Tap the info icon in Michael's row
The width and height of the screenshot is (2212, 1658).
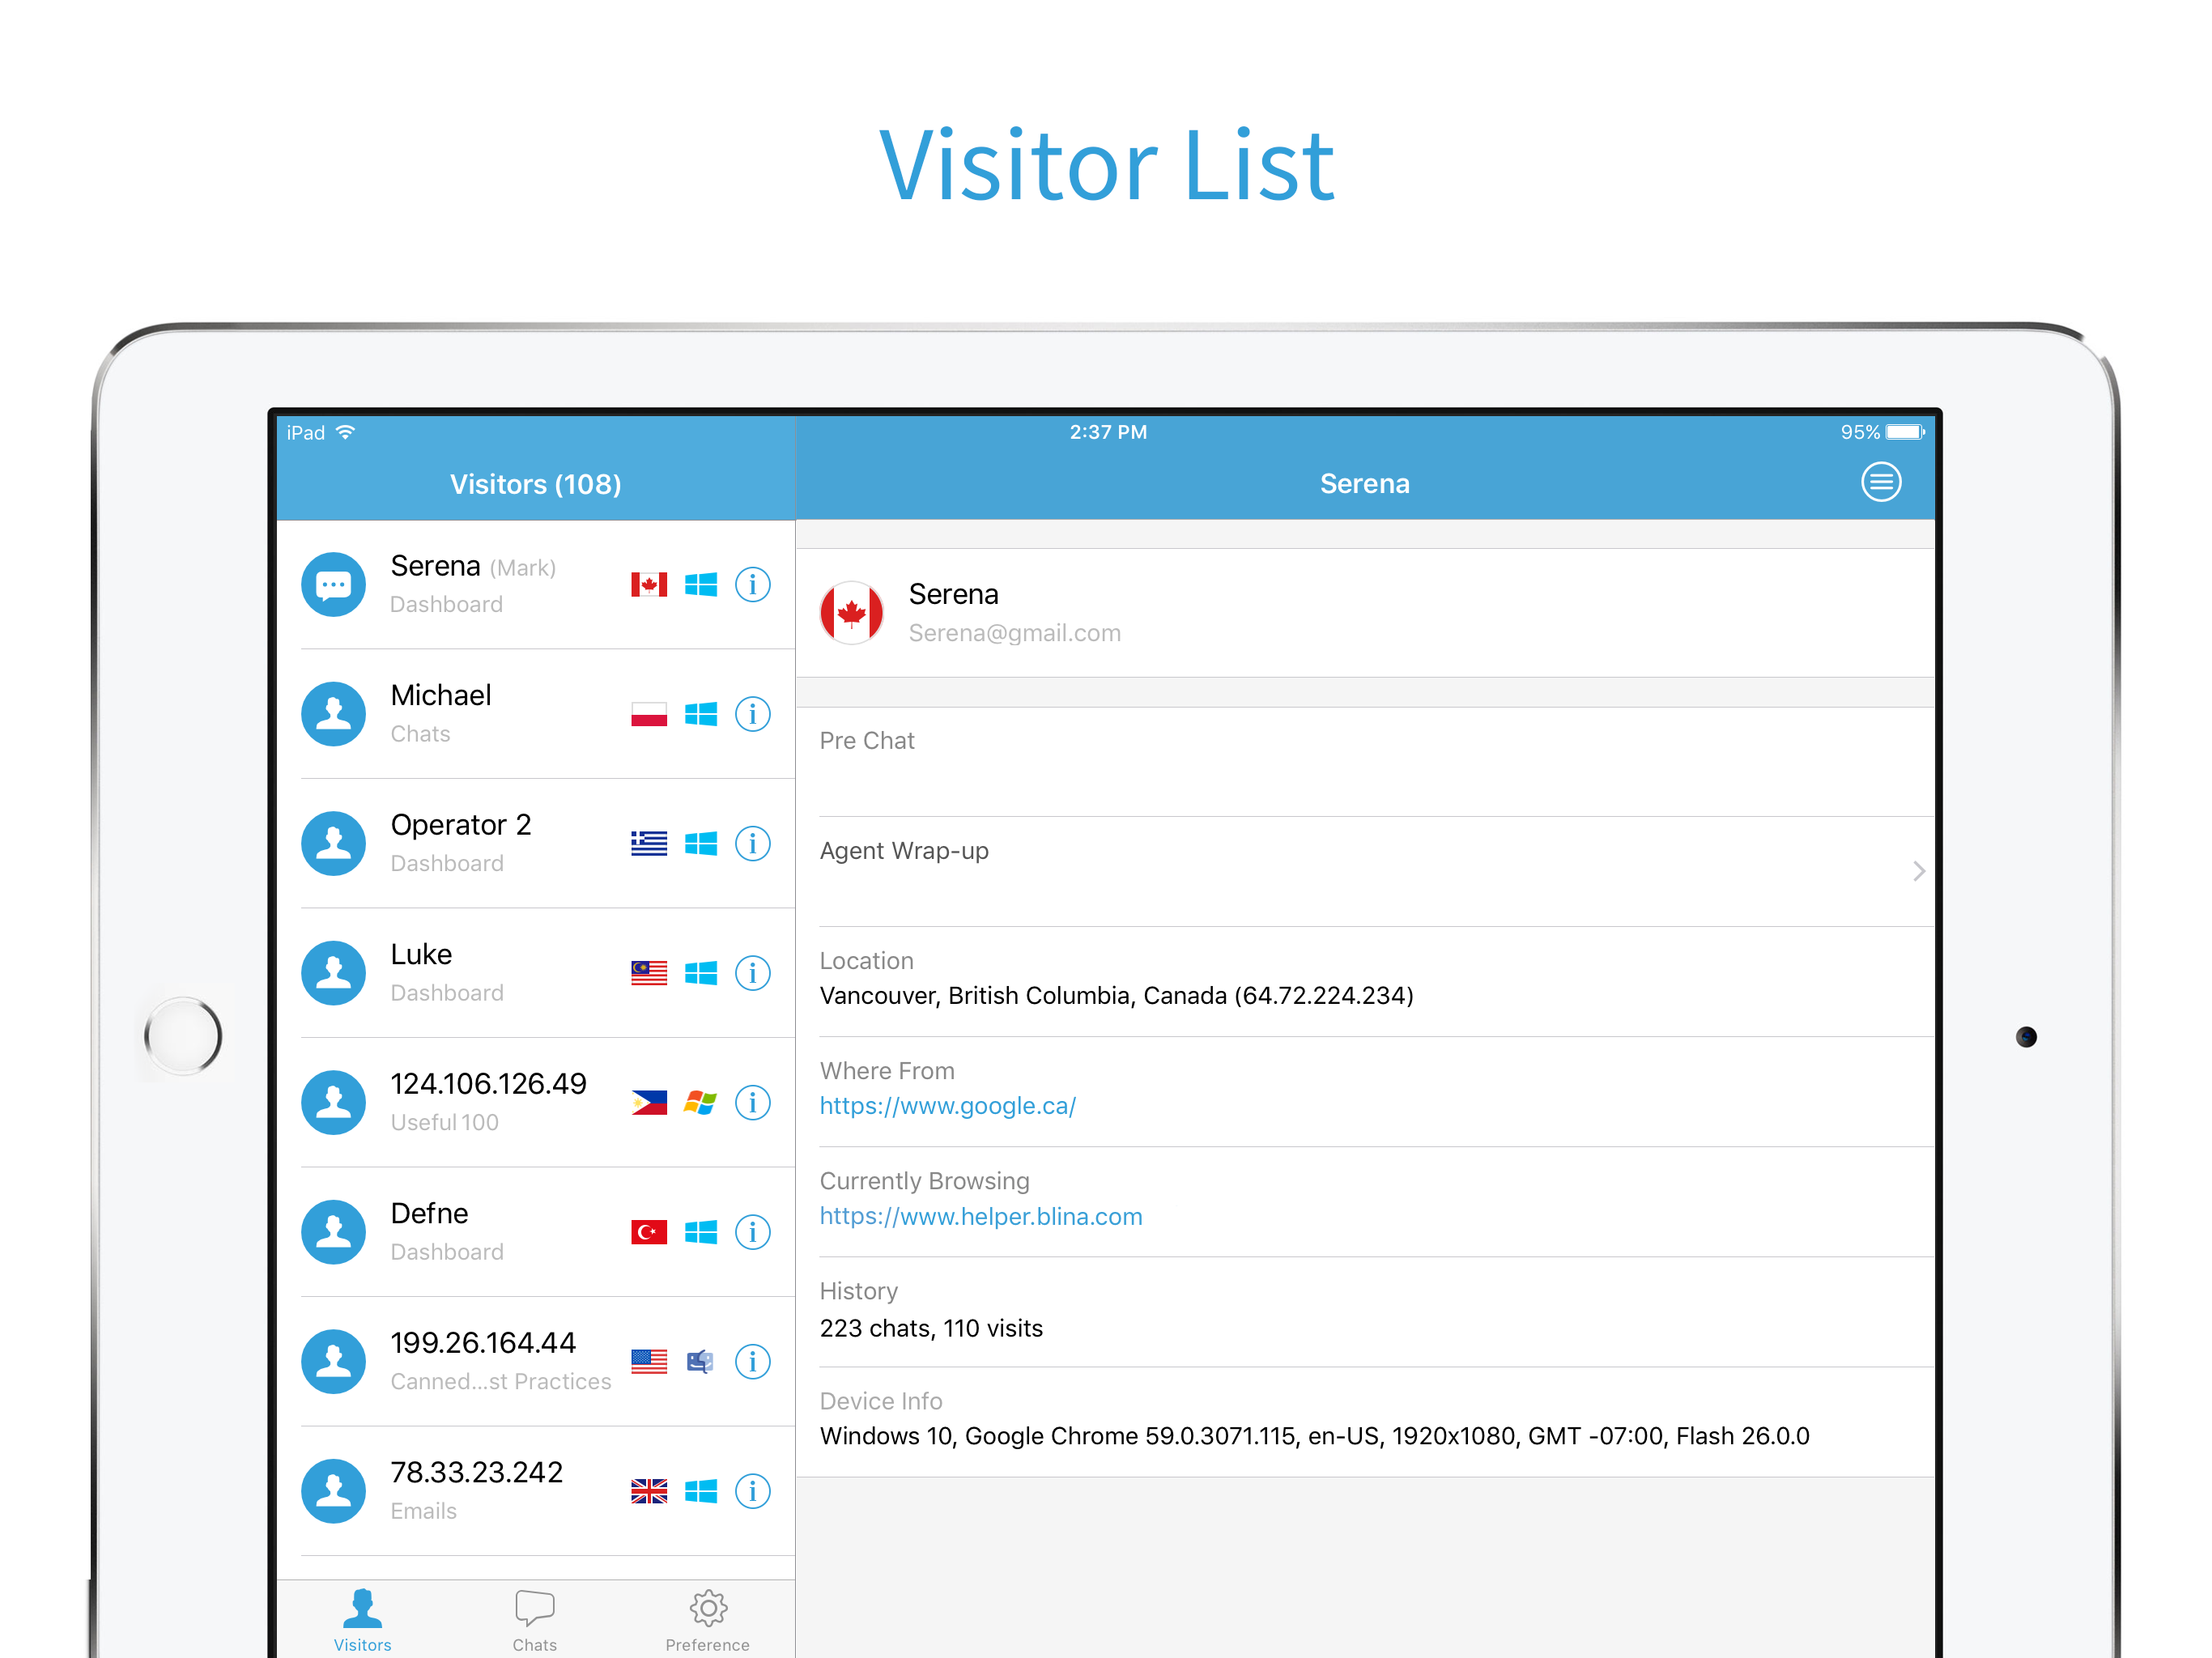pos(752,714)
